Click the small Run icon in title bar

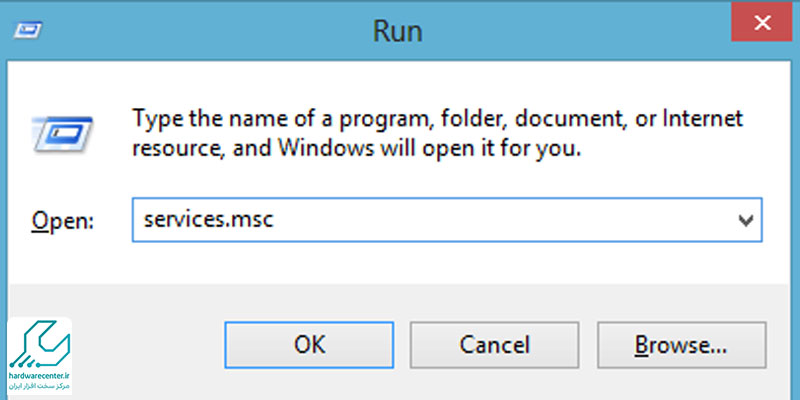coord(28,31)
